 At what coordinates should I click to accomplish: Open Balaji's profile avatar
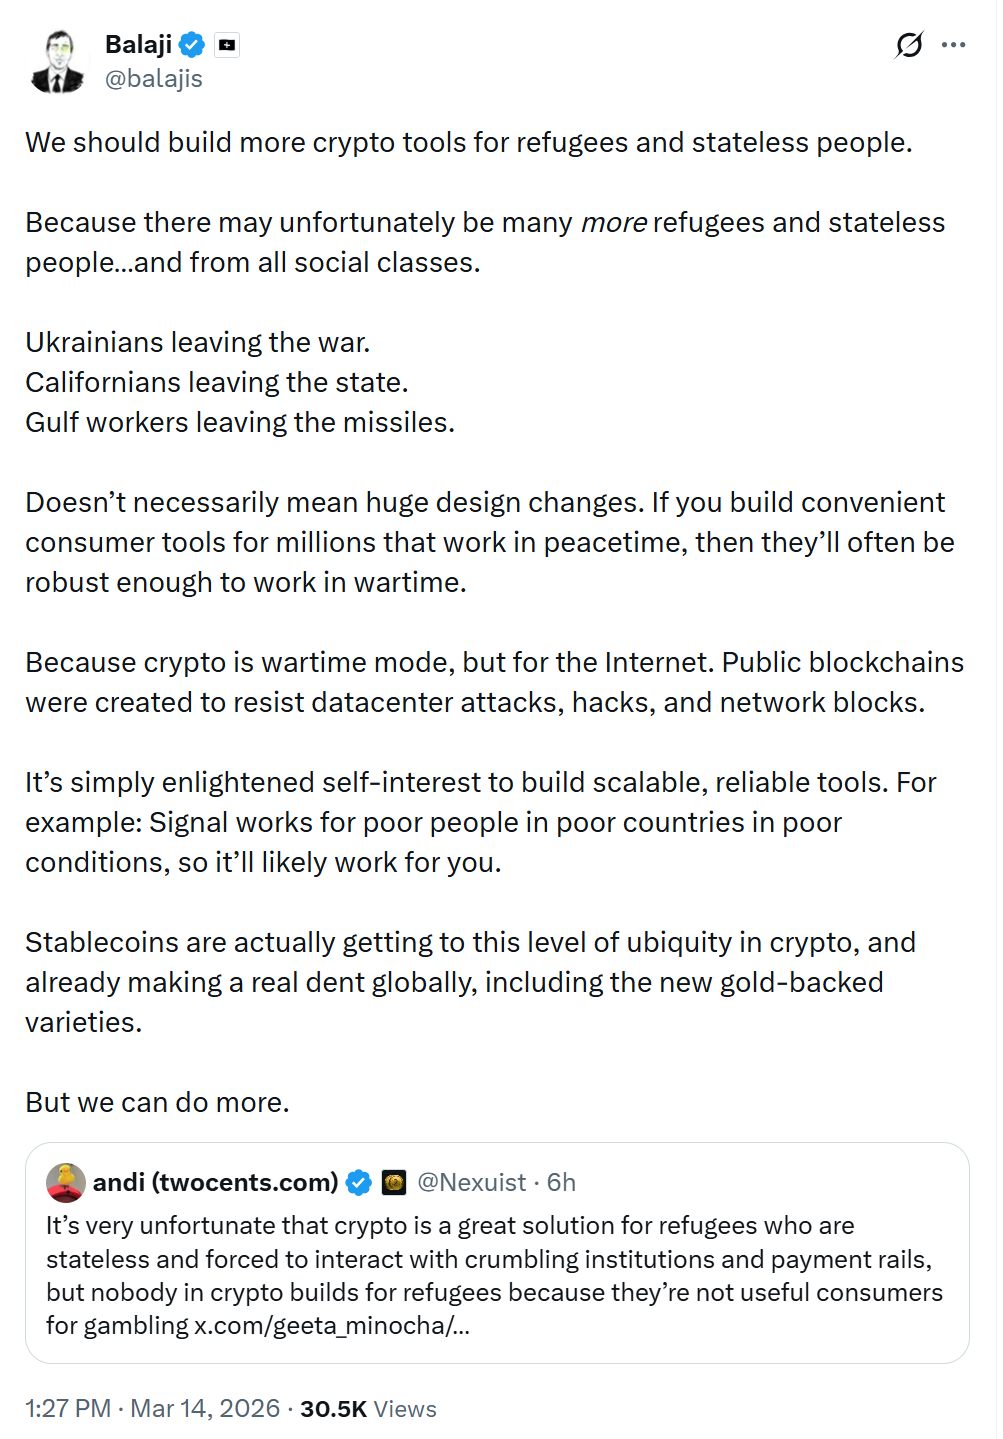[x=60, y=60]
